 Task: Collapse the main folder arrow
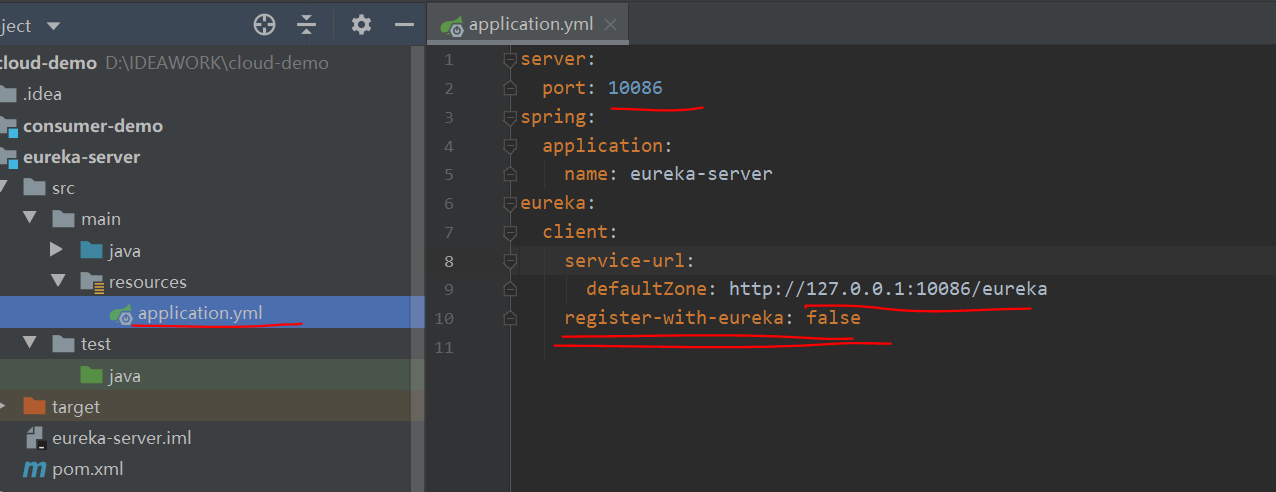(29, 218)
